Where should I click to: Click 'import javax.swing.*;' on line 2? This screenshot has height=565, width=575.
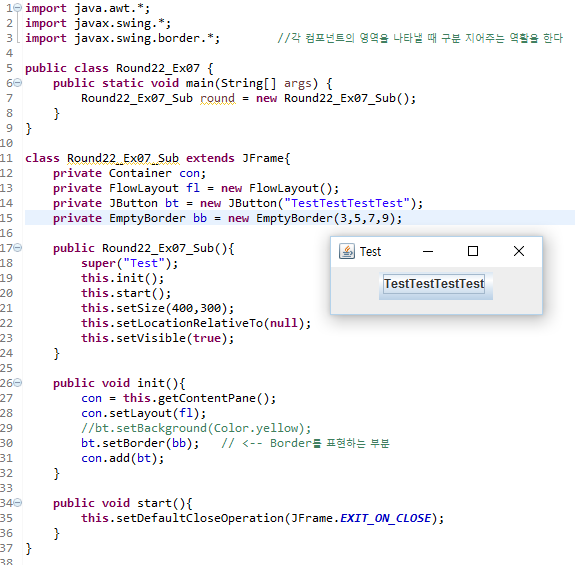pos(98,23)
